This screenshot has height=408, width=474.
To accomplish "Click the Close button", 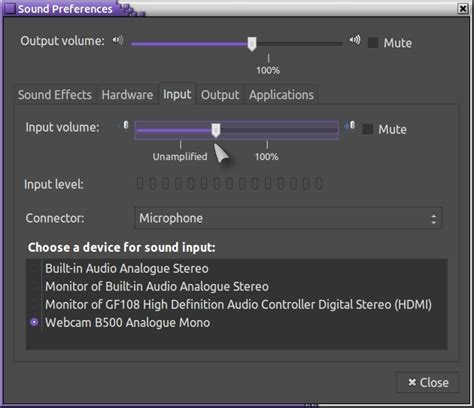I will coord(428,382).
